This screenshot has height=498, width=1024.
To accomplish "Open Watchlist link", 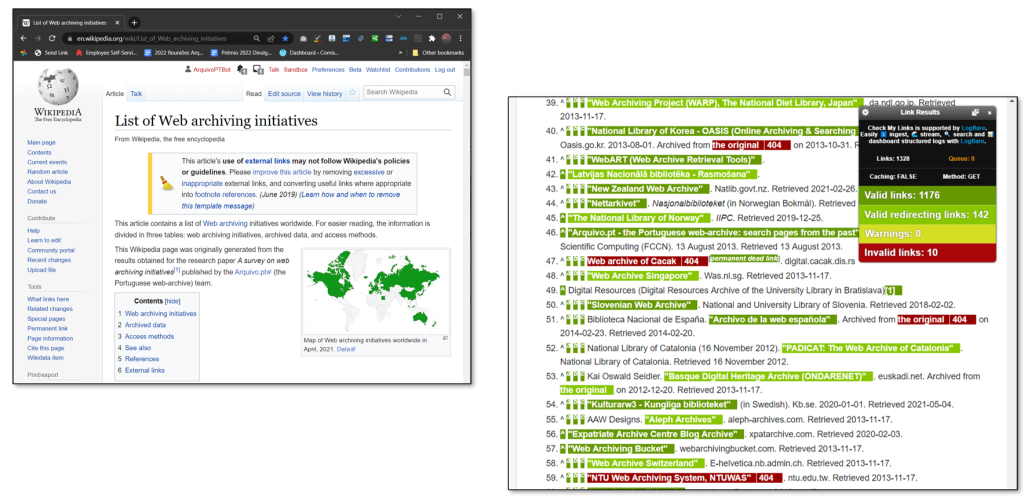I will click(378, 70).
